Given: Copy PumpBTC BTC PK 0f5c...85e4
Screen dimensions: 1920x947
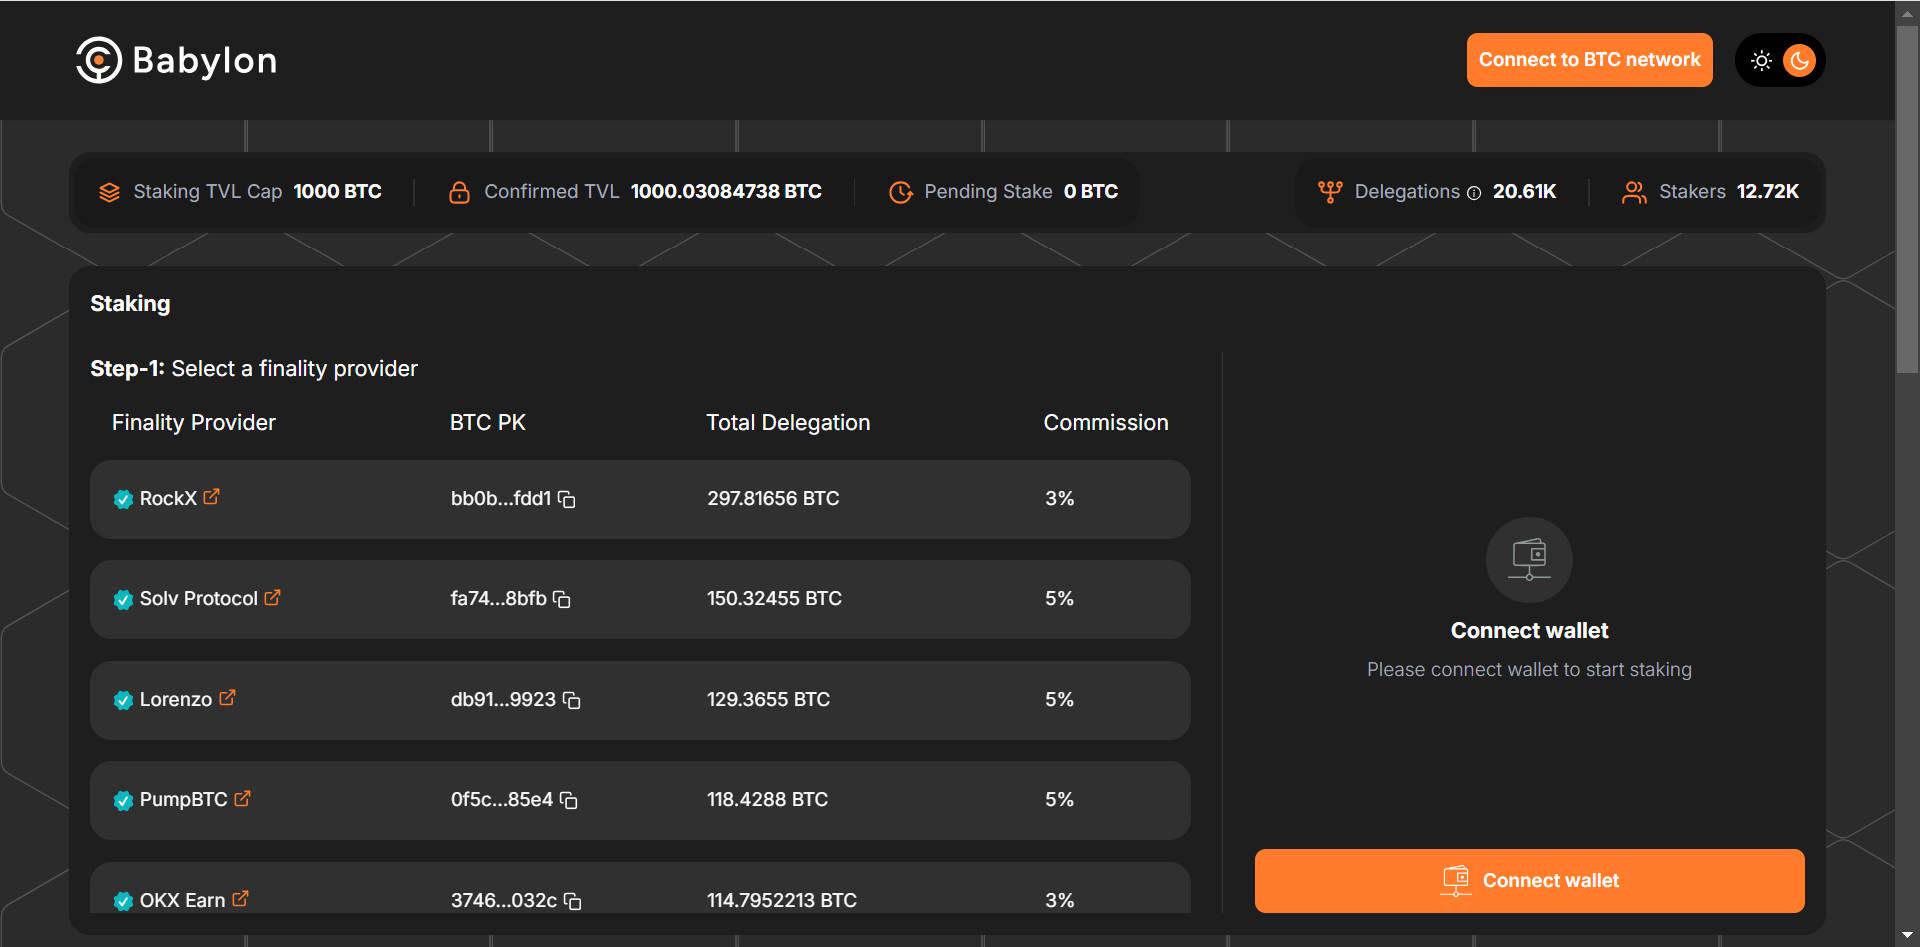Looking at the screenshot, I should [569, 800].
